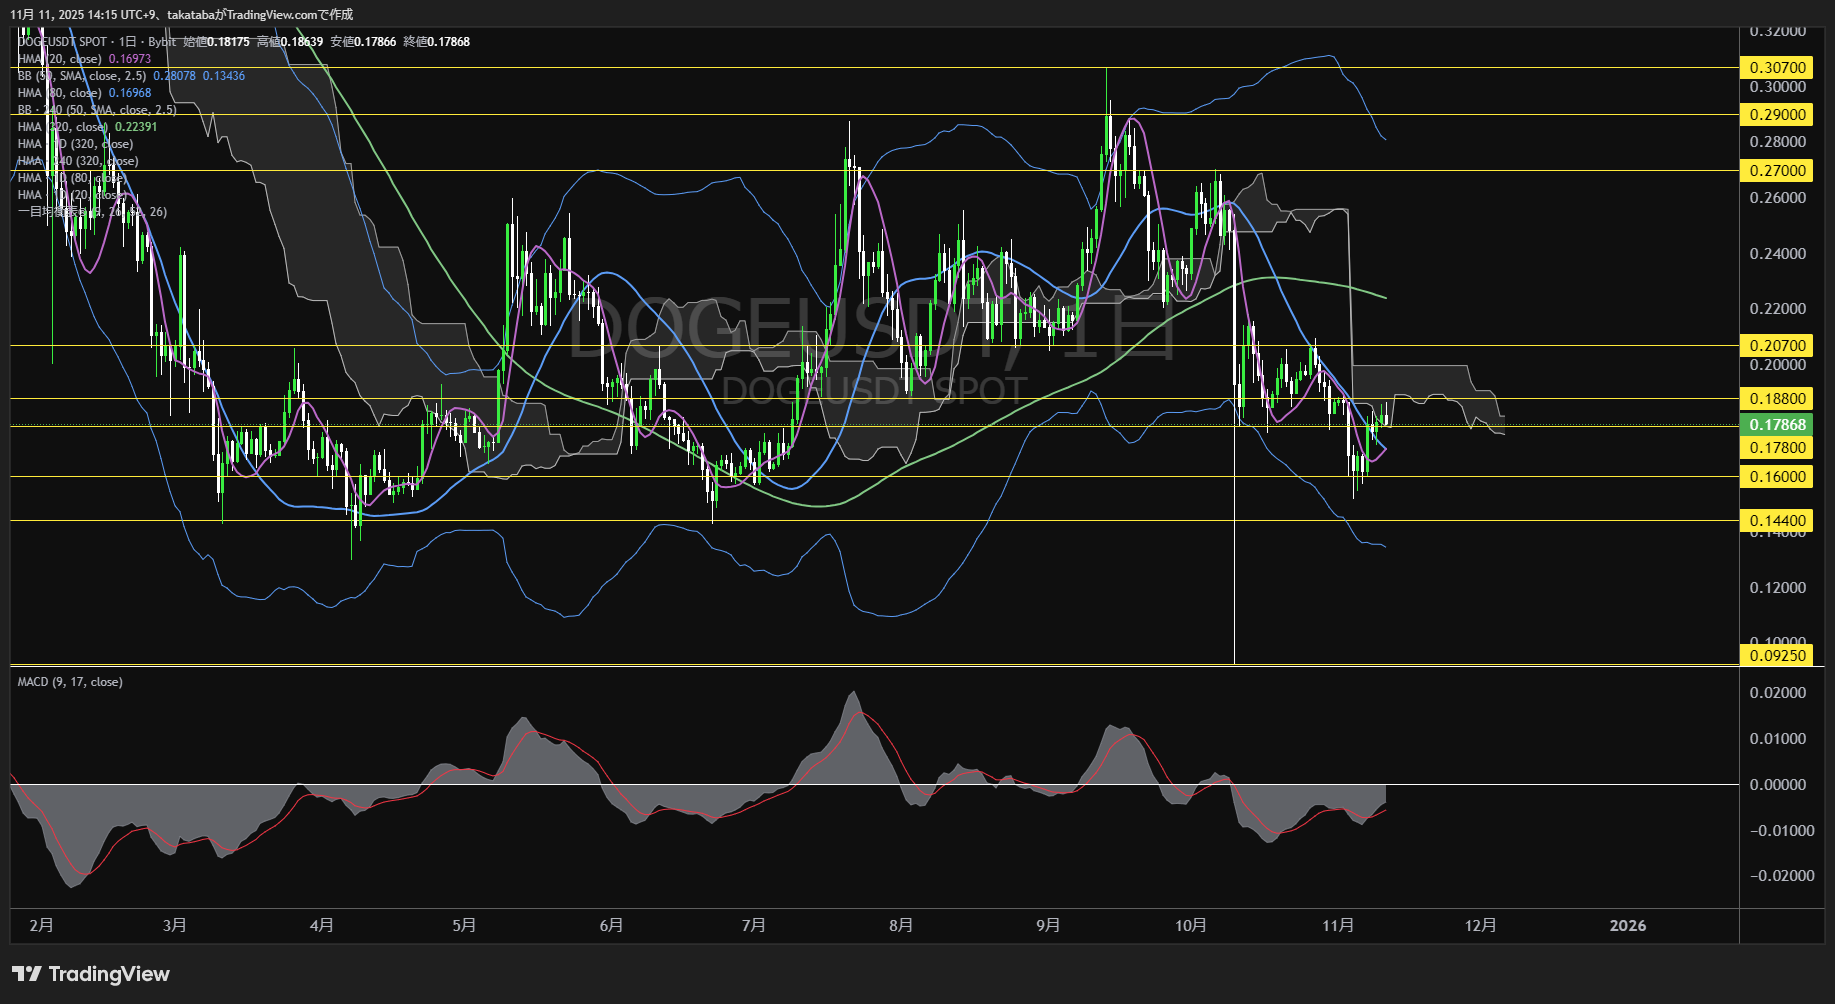
Task: Open the MACD (9, 17, close) indicator label
Action: pyautogui.click(x=70, y=682)
